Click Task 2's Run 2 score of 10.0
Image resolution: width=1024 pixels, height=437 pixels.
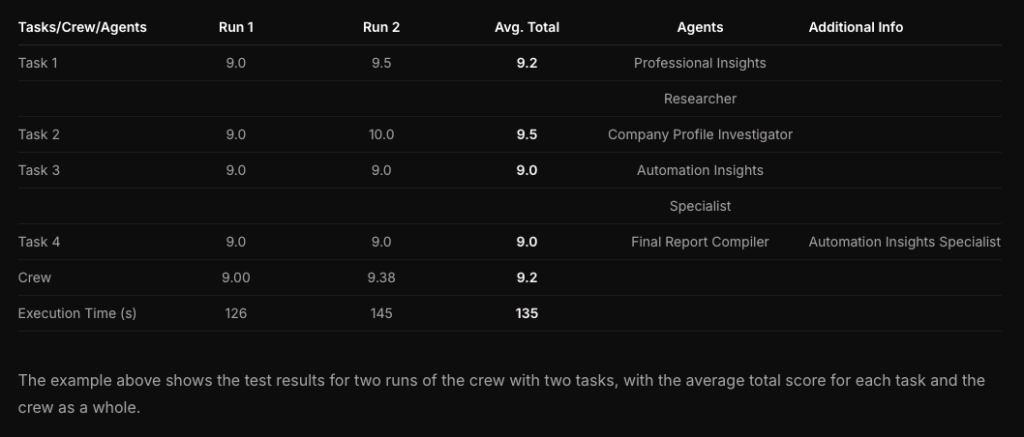point(381,134)
